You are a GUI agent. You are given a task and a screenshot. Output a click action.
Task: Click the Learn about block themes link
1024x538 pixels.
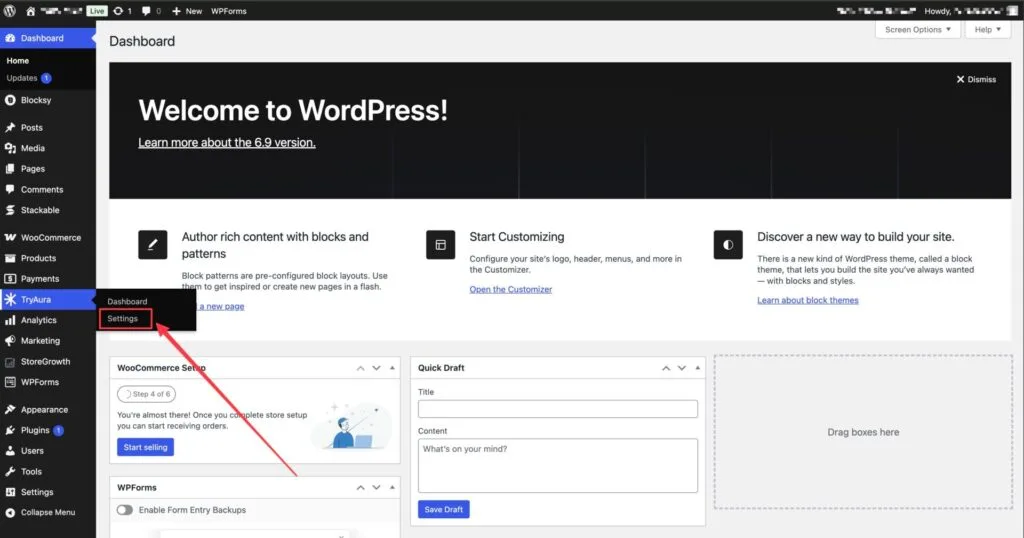[x=808, y=300]
